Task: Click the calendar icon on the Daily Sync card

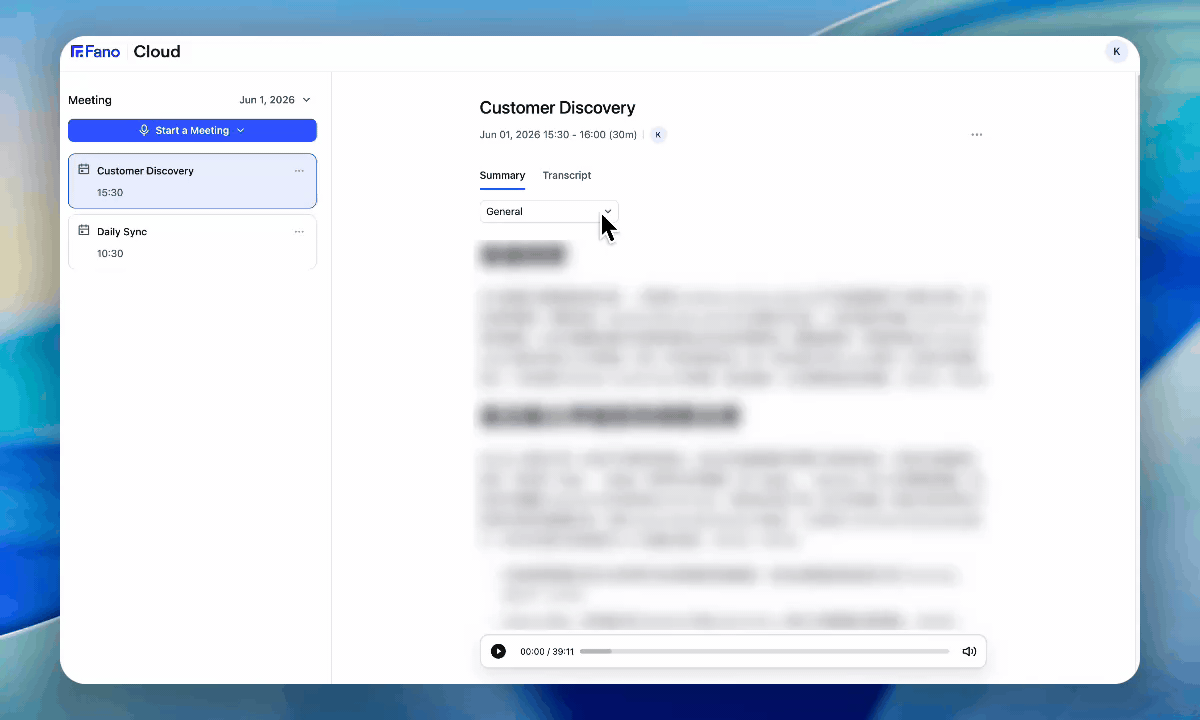Action: [x=84, y=230]
